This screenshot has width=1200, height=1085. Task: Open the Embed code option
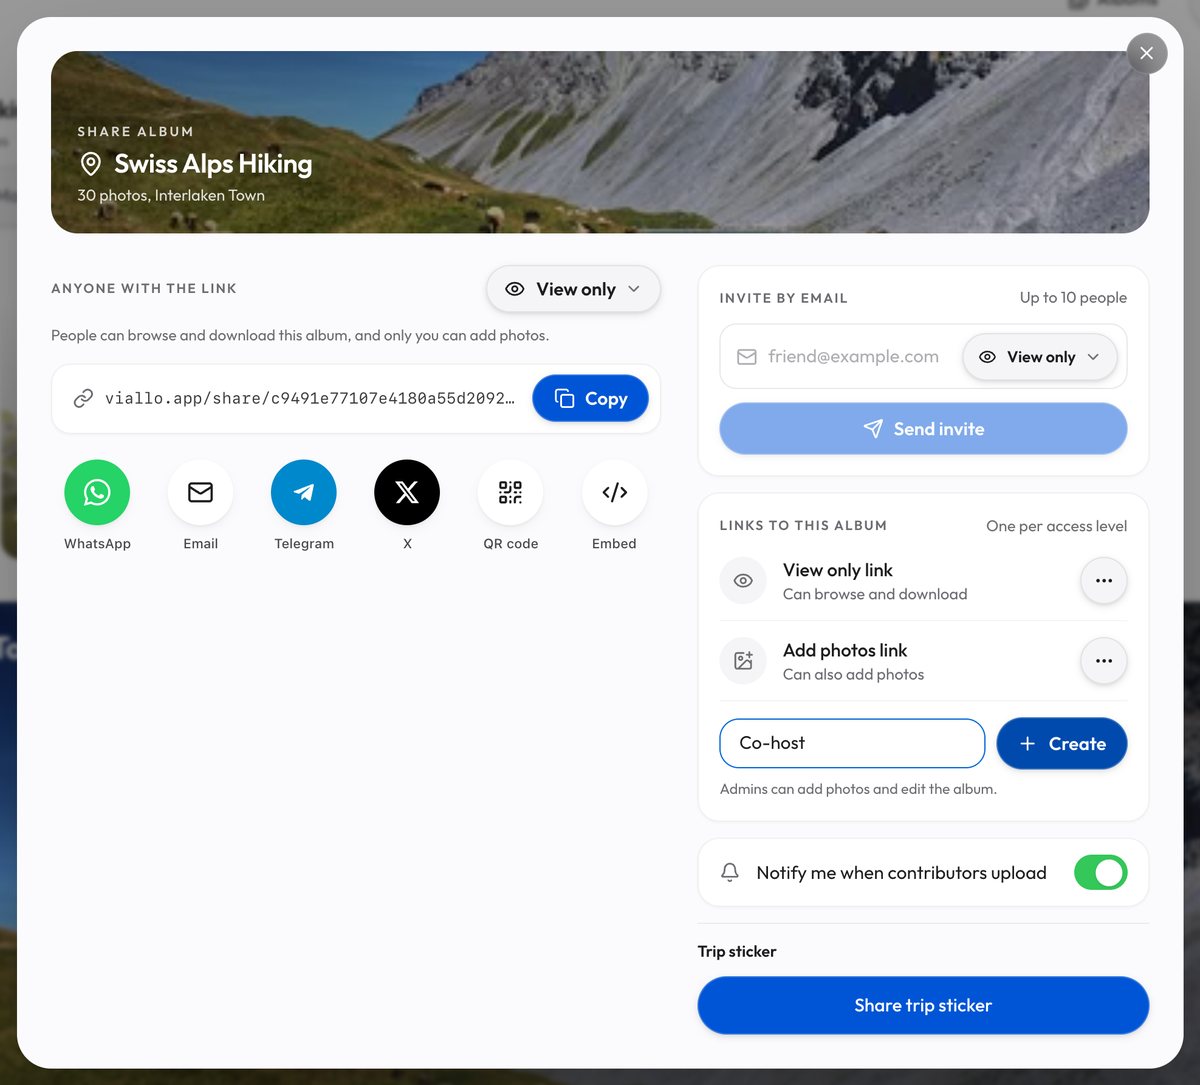point(614,492)
